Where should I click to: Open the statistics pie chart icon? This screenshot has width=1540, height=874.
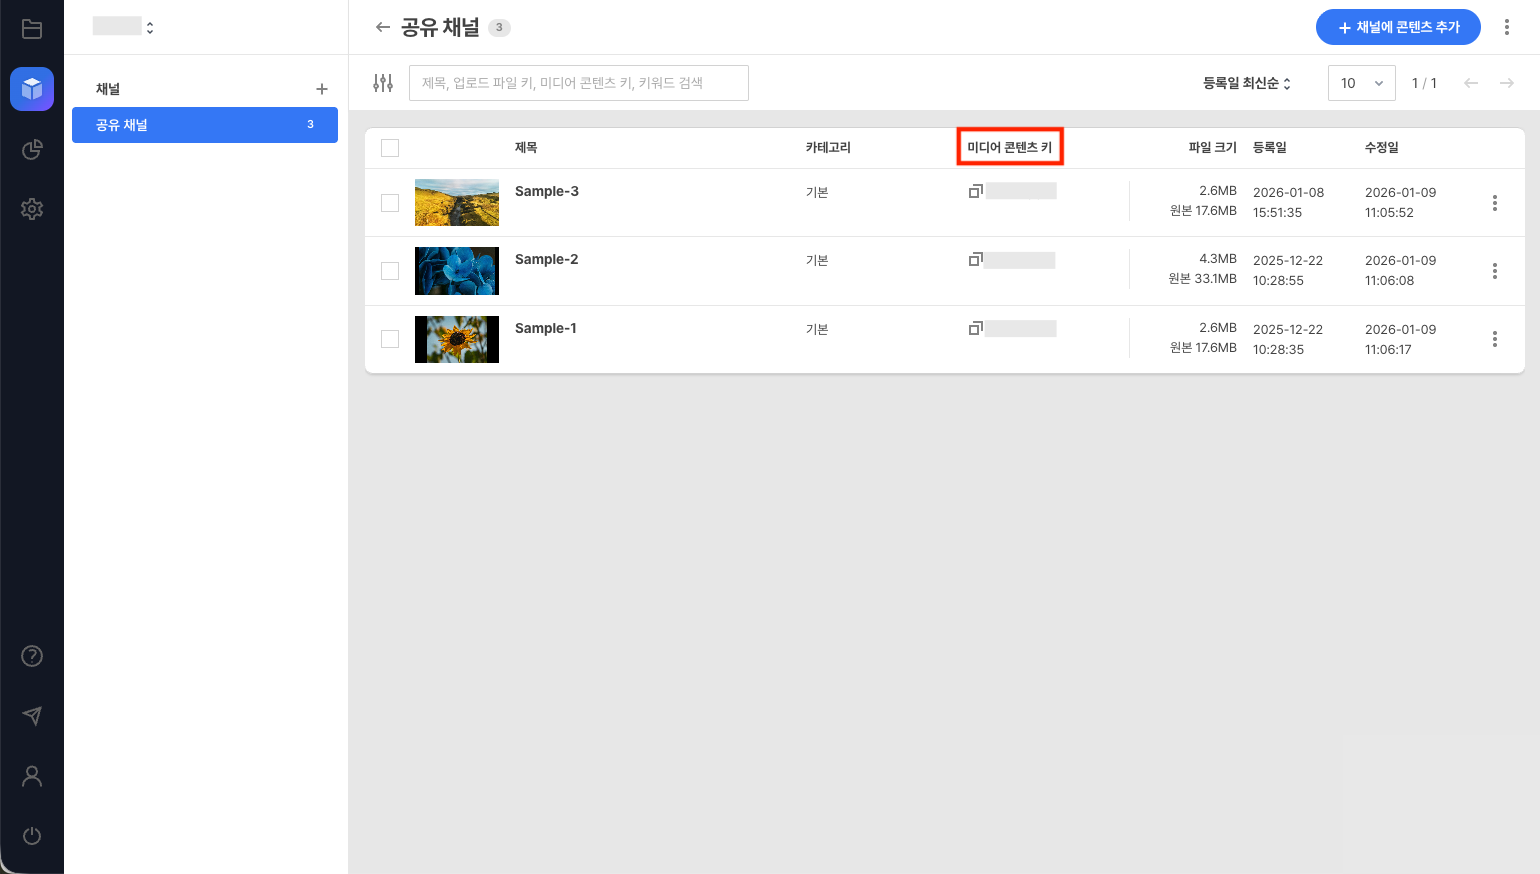click(x=32, y=149)
